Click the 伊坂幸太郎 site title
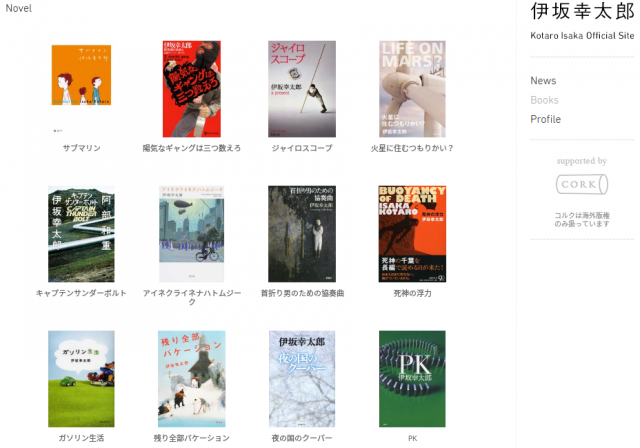 tap(582, 11)
